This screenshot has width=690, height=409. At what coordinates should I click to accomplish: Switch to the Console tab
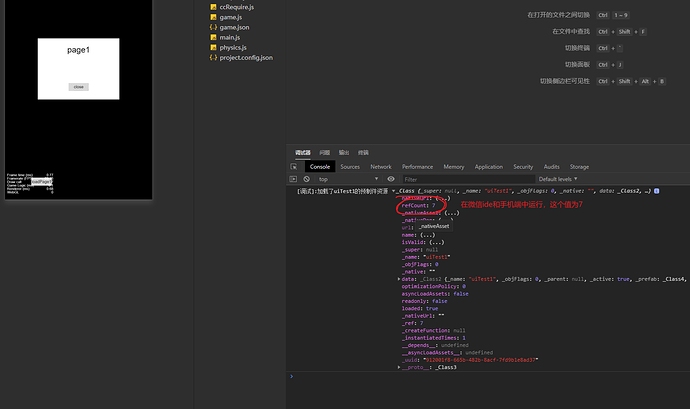320,166
